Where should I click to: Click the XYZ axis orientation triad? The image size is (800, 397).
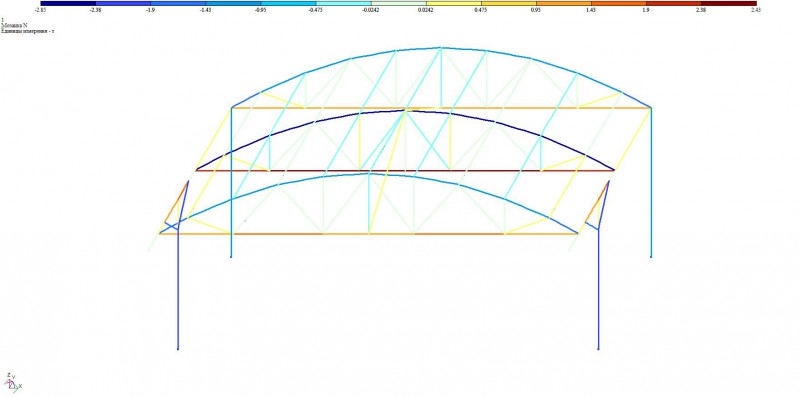pos(13,382)
